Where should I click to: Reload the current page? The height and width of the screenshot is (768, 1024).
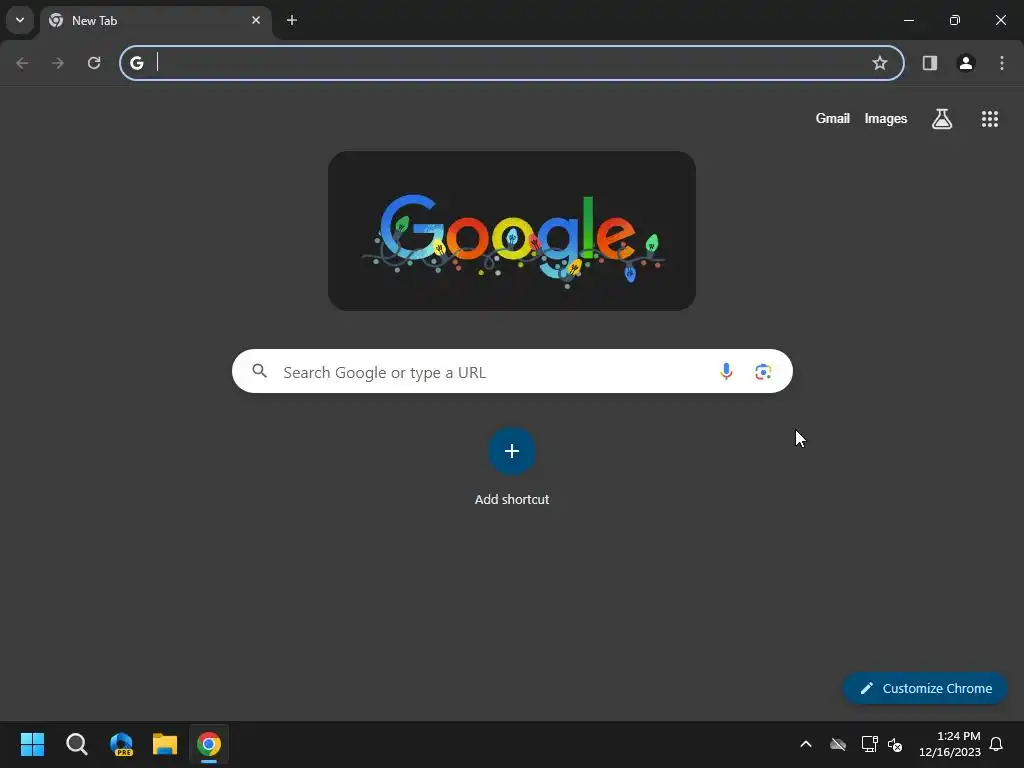tap(94, 63)
